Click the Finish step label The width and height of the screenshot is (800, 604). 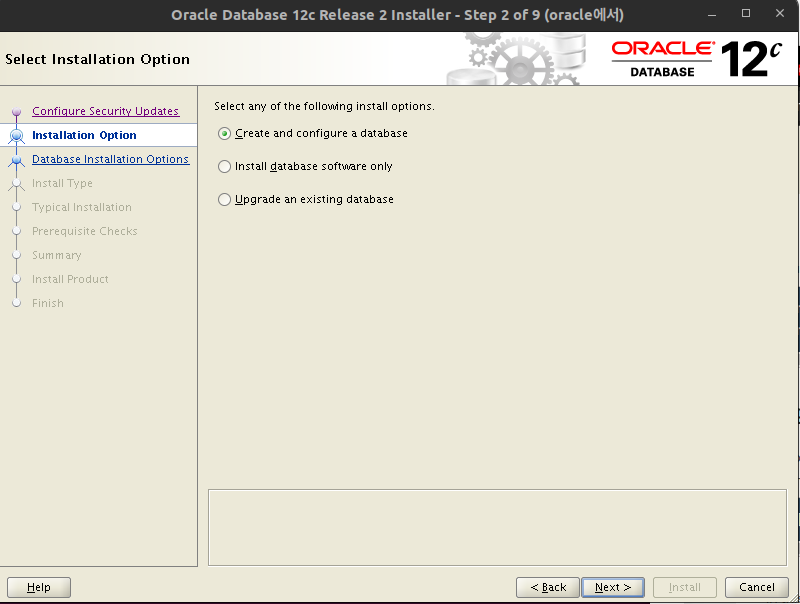click(48, 303)
